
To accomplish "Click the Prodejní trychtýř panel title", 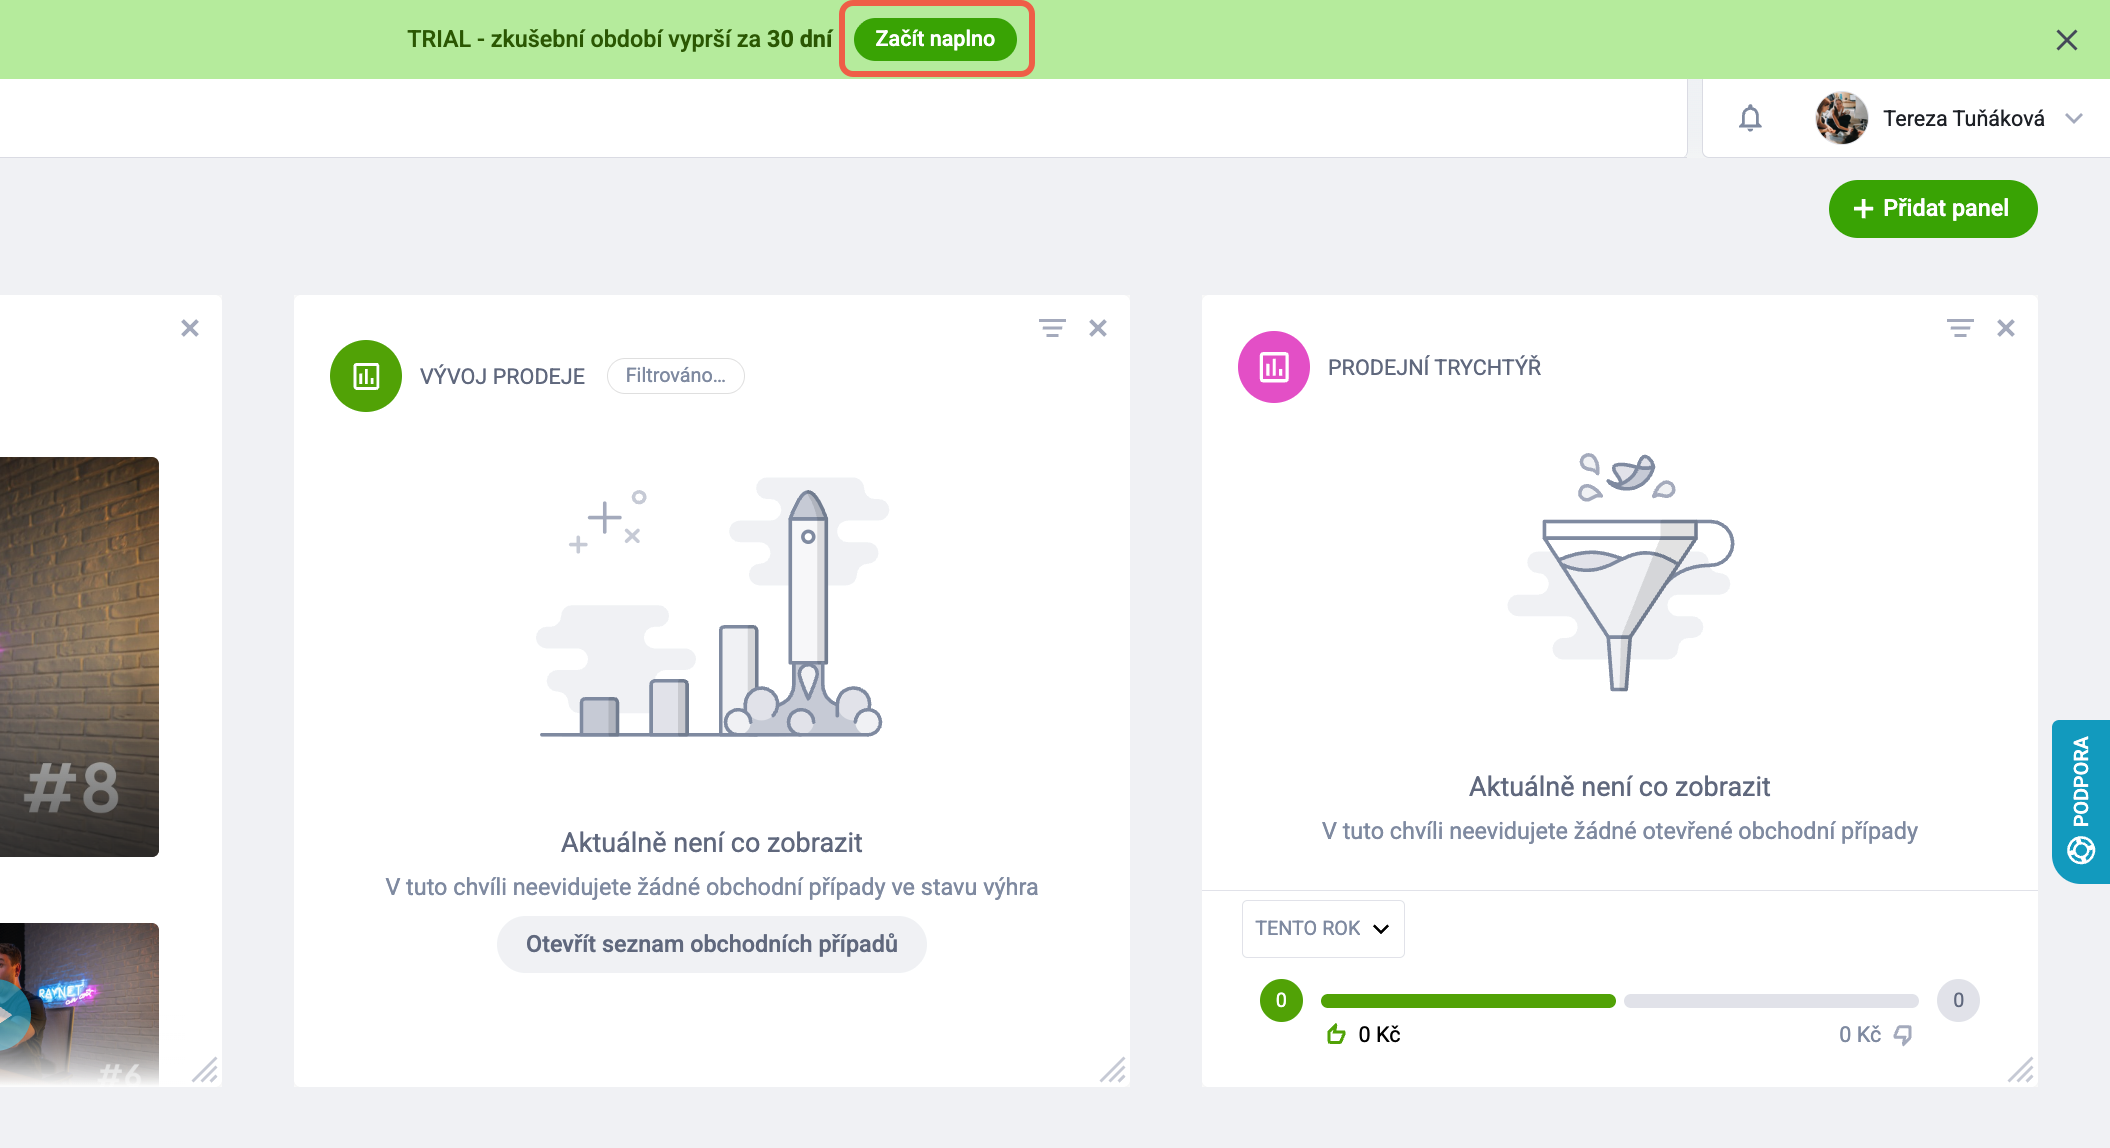I will pyautogui.click(x=1434, y=367).
